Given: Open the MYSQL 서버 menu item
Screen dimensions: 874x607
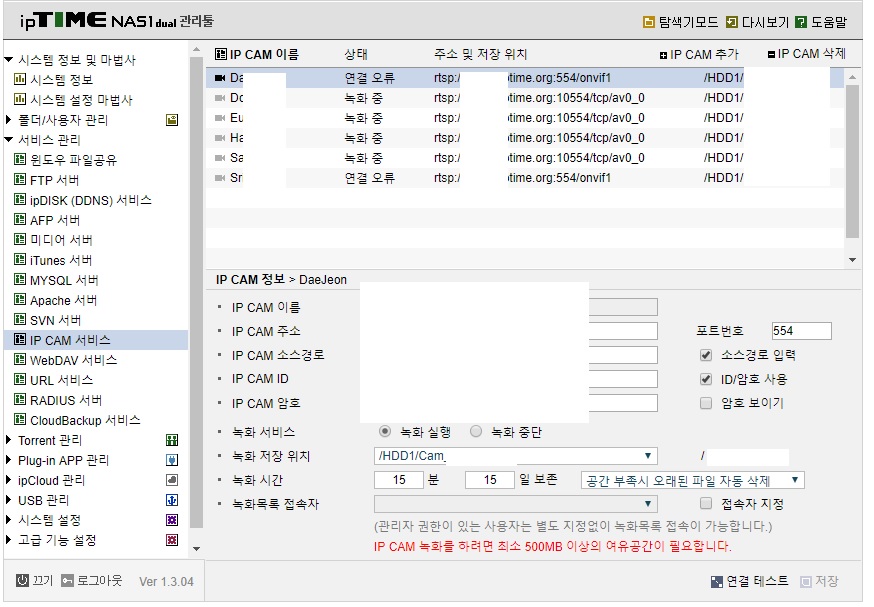Looking at the screenshot, I should click(x=64, y=280).
